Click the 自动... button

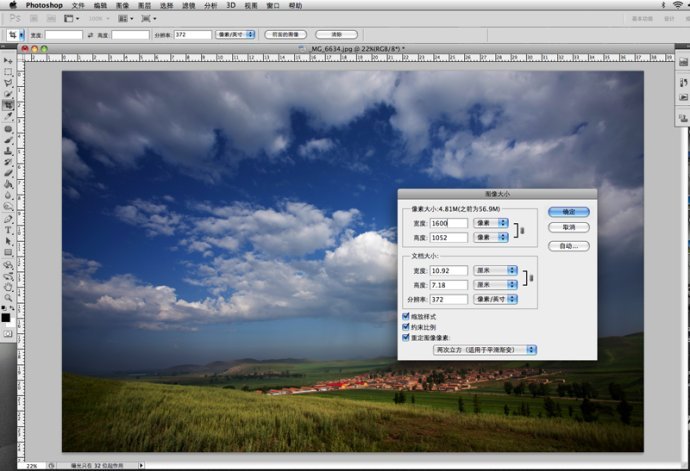pyautogui.click(x=569, y=245)
